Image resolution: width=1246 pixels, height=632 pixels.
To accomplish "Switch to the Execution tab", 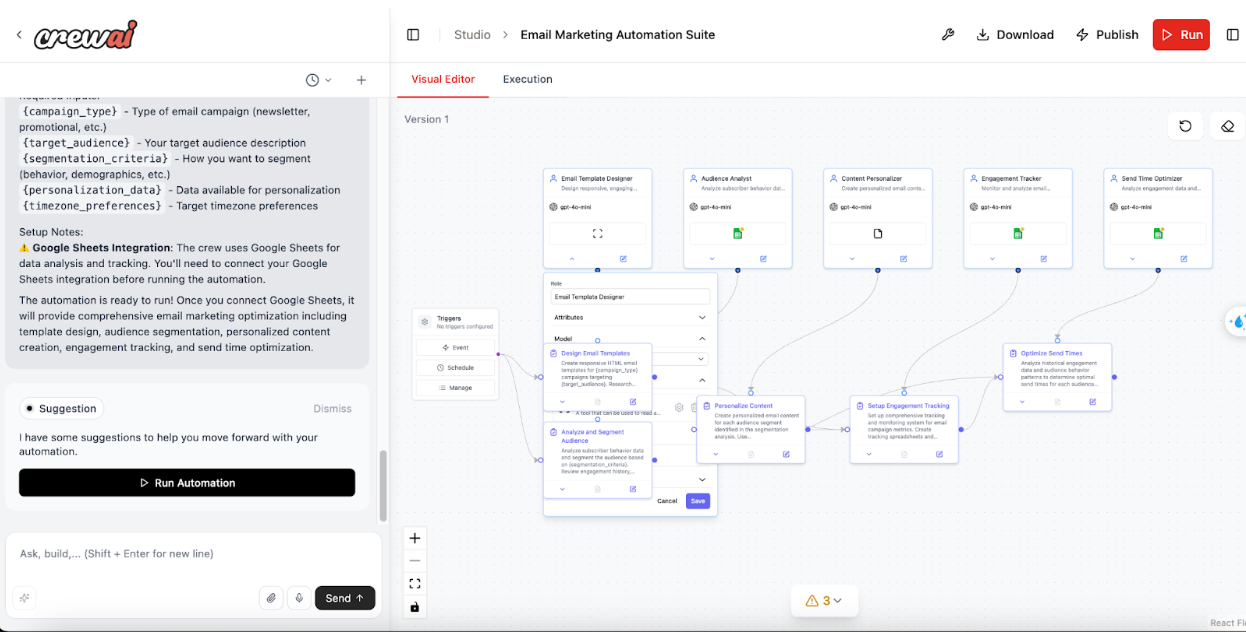I will coord(527,79).
